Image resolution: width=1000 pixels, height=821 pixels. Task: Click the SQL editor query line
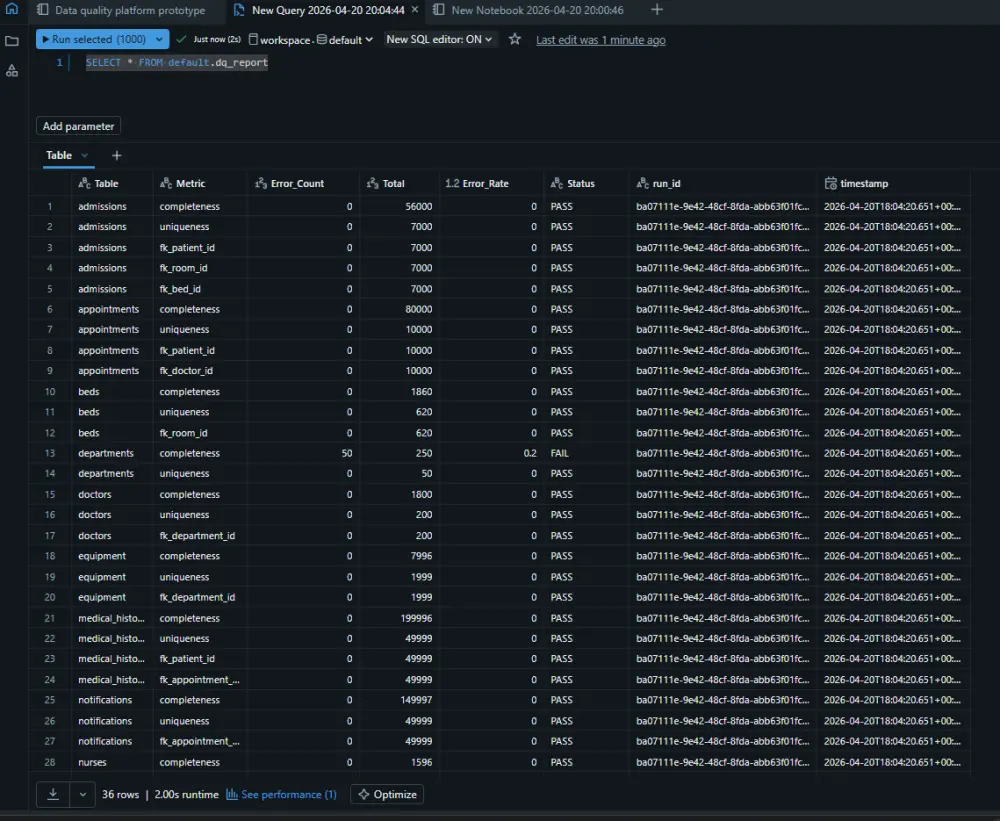(x=177, y=63)
